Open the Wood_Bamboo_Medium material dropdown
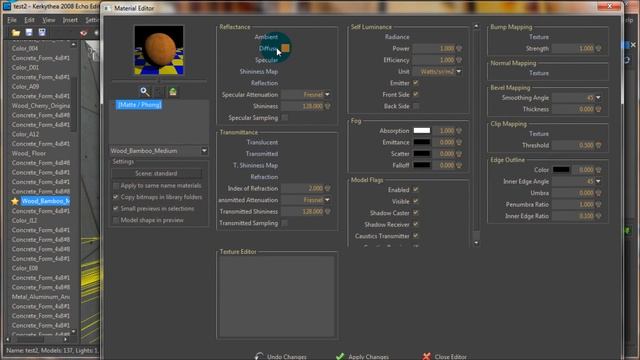The width and height of the screenshot is (640, 360). [204, 151]
